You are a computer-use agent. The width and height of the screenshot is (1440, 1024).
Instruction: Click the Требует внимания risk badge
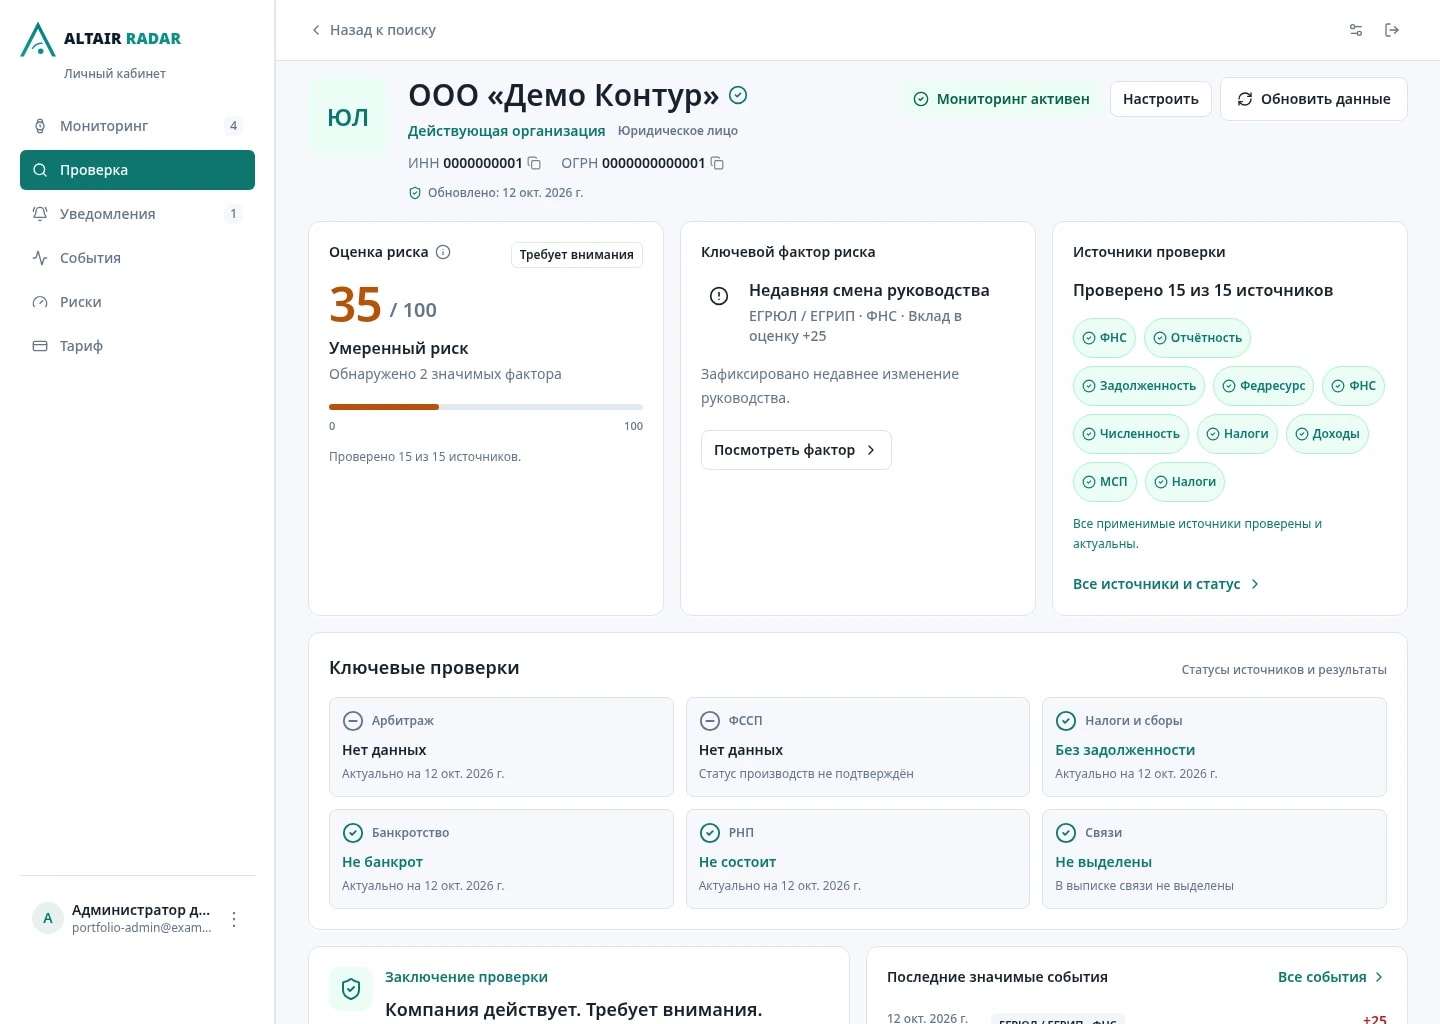point(577,255)
